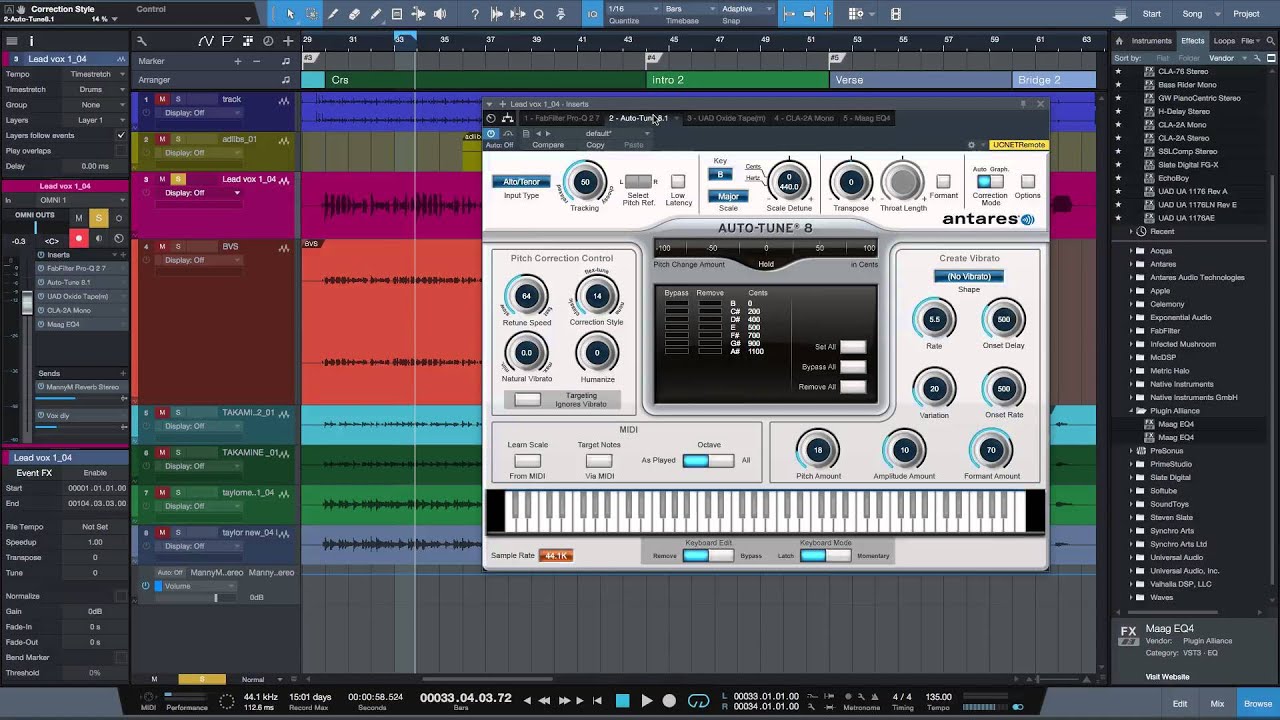This screenshot has height=720, width=1280.
Task: Switch the Correction Mode Auto/Graph toggle
Action: coord(990,182)
